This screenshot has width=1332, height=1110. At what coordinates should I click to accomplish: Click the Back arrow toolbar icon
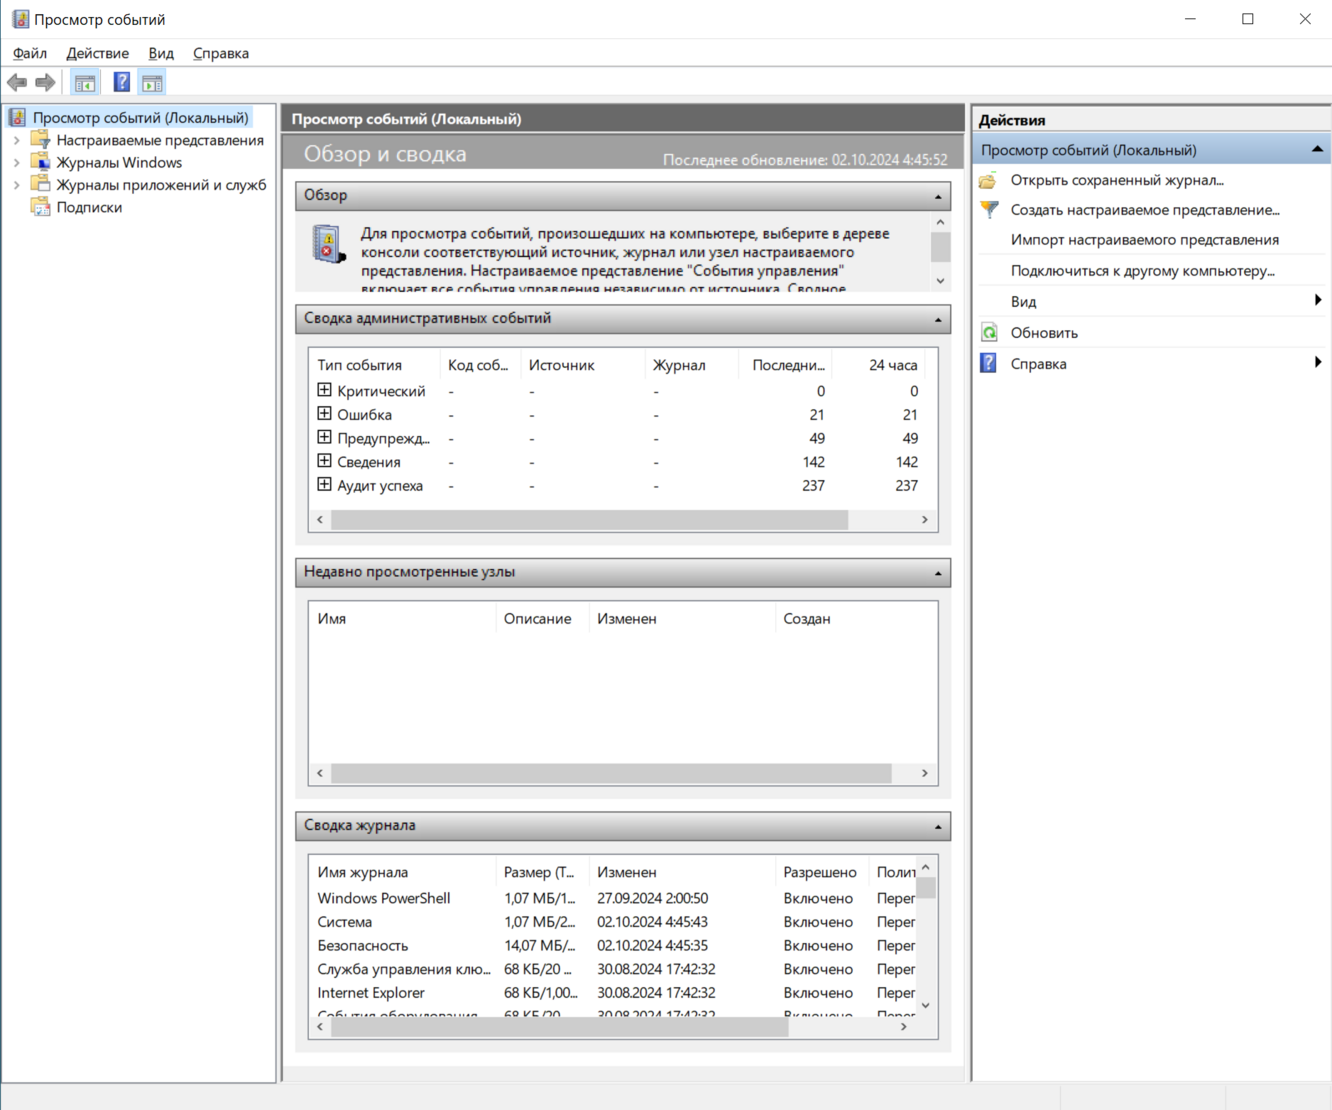tap(17, 83)
